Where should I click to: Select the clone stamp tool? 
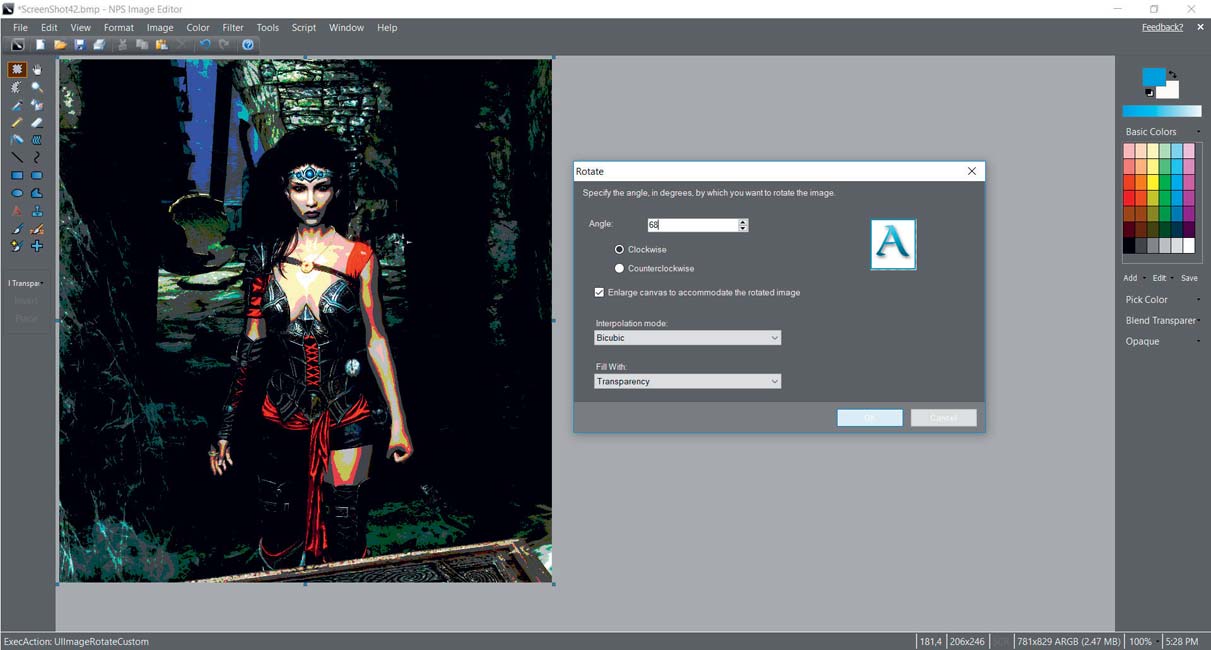(37, 211)
